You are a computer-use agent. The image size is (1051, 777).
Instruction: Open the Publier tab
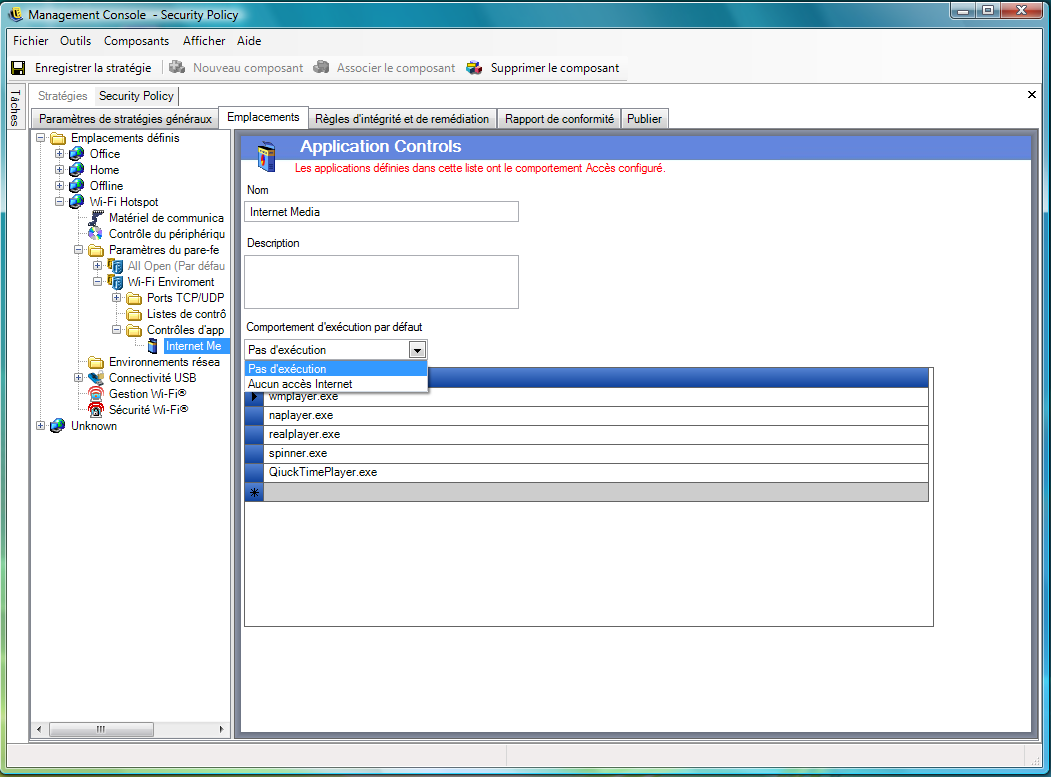click(x=644, y=119)
